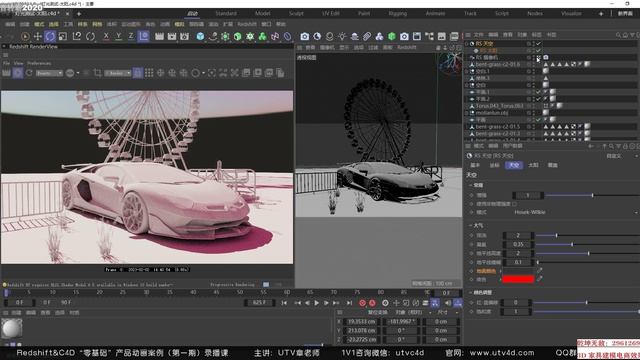Open the circle tool dropdown arrow in RenderView
This screenshot has height=360, width=640.
pyautogui.click(x=203, y=73)
